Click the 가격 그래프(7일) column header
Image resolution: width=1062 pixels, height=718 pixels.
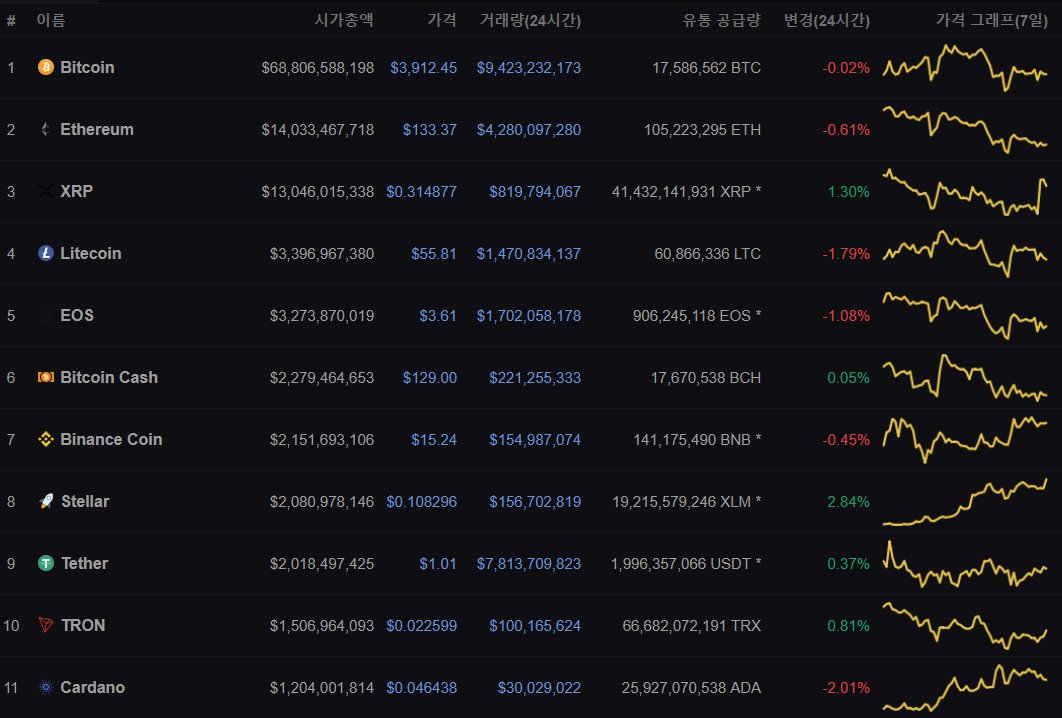(x=992, y=20)
